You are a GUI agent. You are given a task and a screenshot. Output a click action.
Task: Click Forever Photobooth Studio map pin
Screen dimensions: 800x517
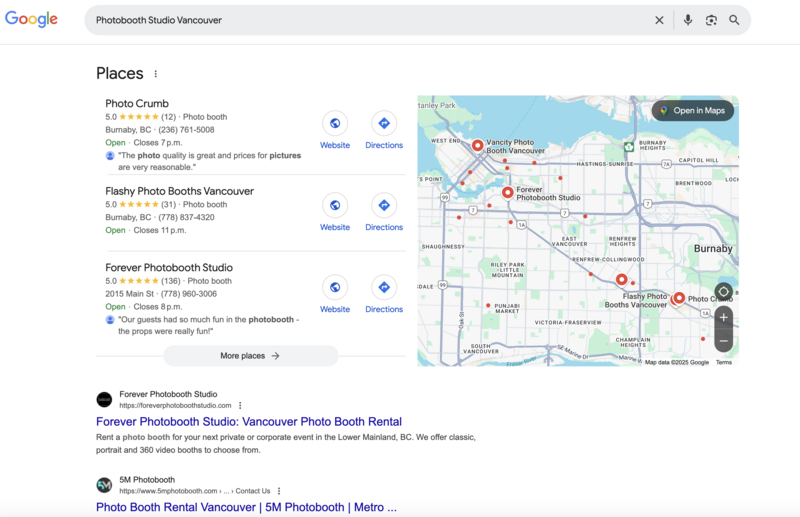coord(507,192)
